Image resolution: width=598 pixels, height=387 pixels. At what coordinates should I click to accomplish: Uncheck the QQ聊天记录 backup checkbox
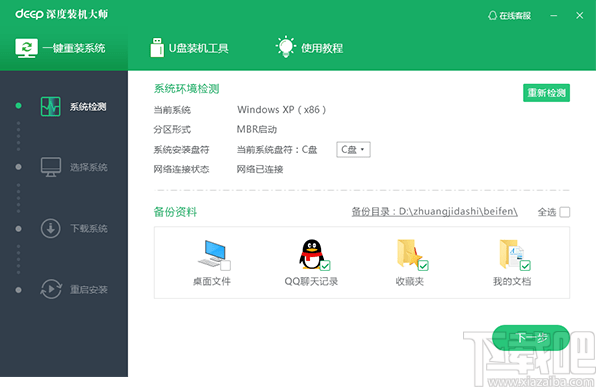(325, 265)
